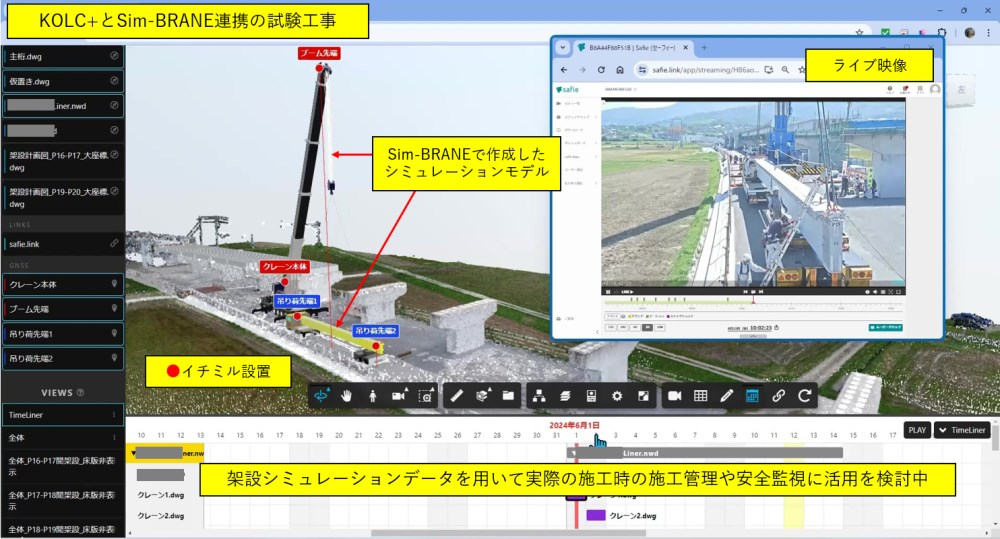Viewport: 1000px width, 539px height.
Task: Collapse the gray Liner.nwd Gantt bar
Action: [574, 454]
